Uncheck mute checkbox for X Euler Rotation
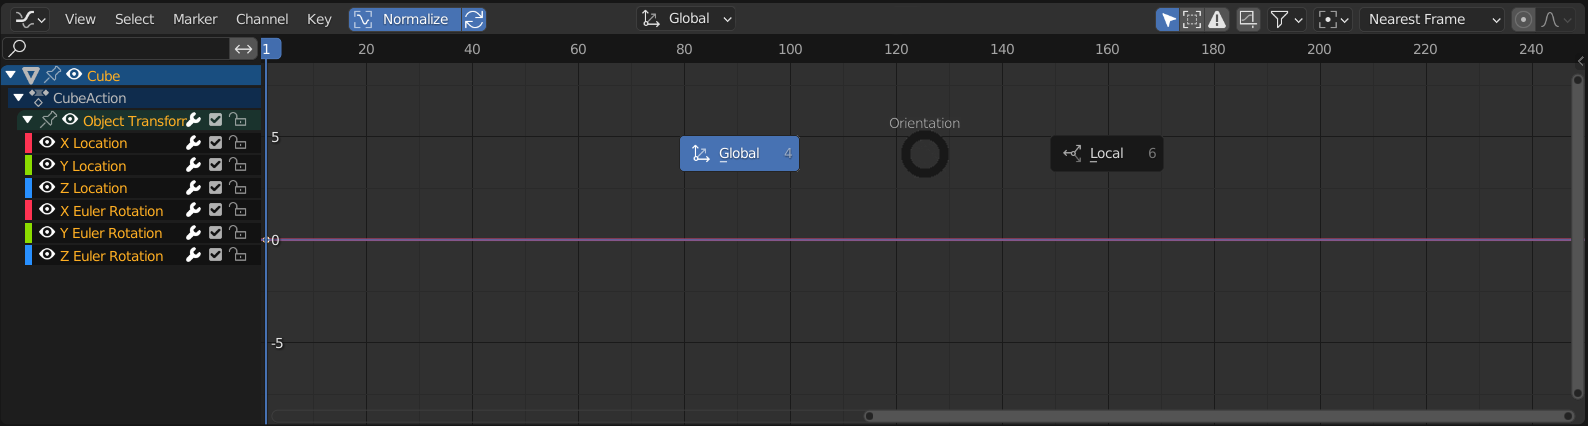 coord(215,210)
